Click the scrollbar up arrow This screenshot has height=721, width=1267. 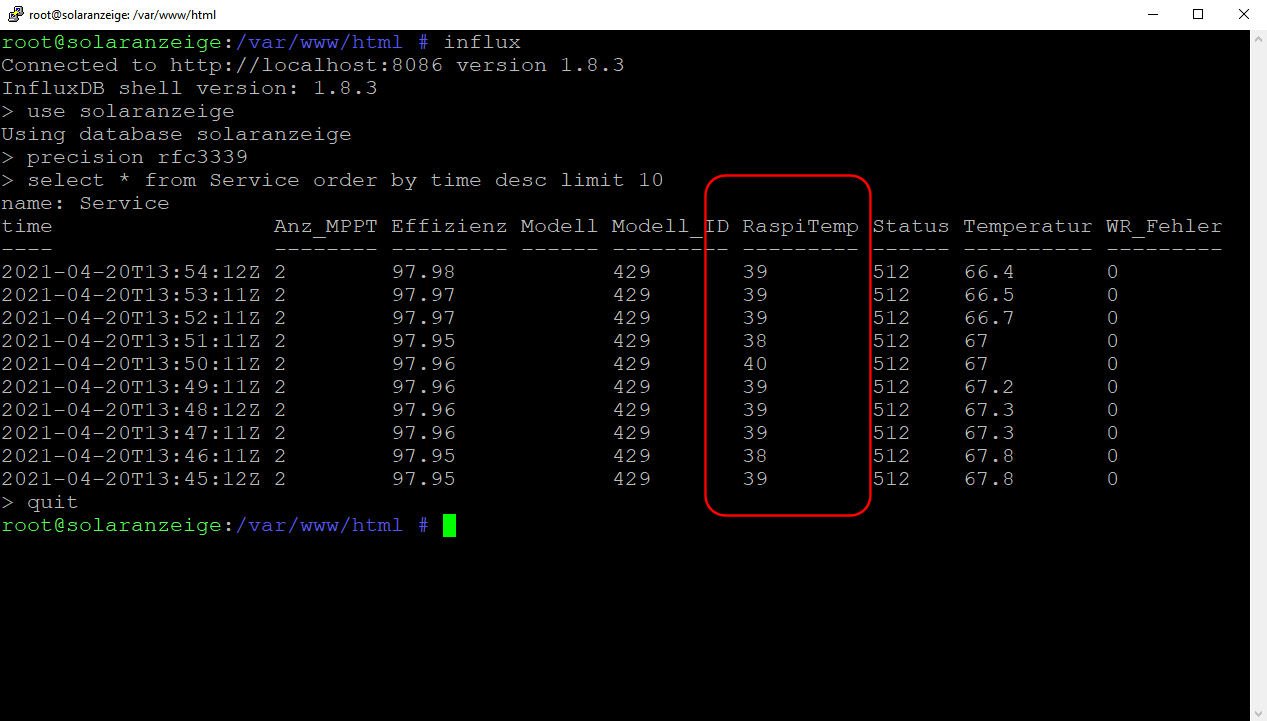1258,40
